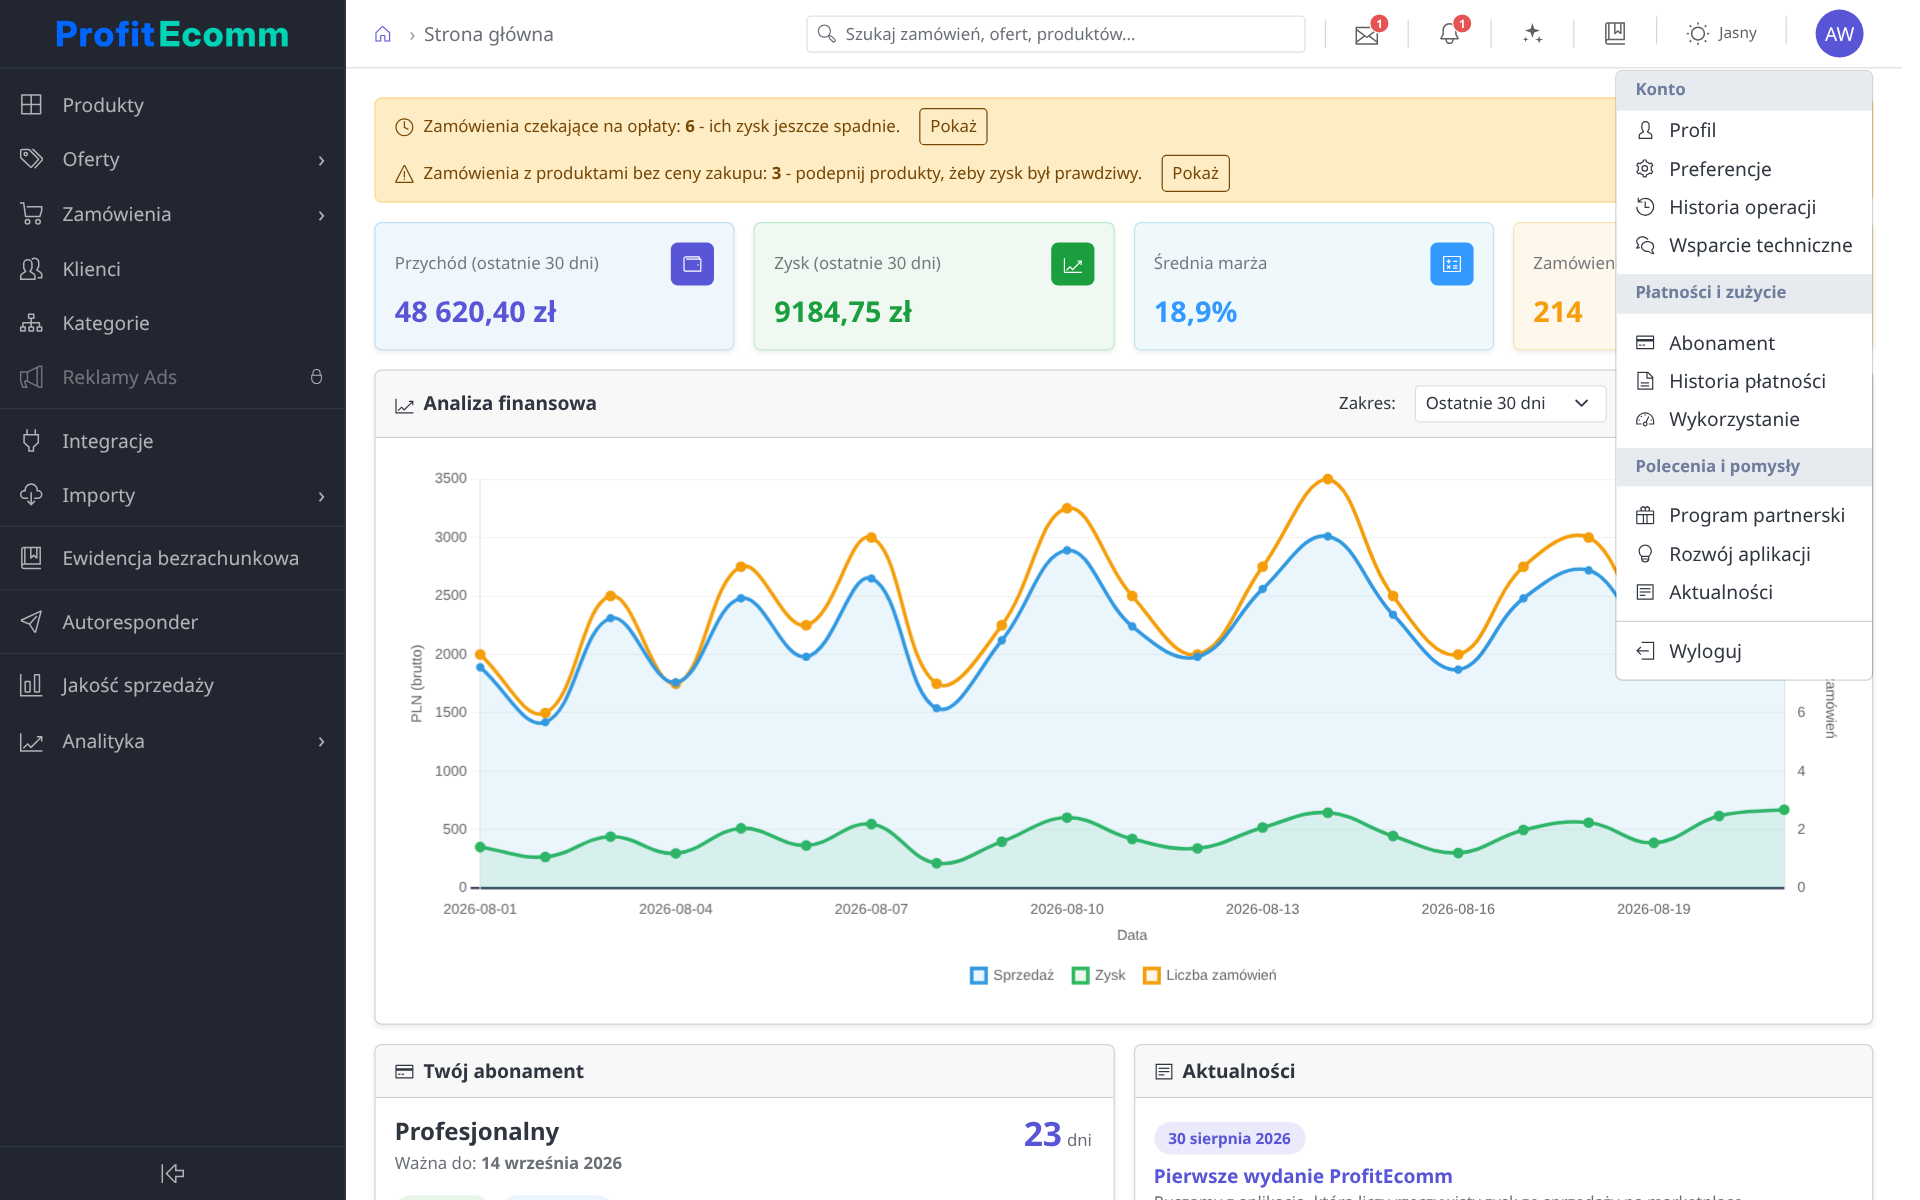
Task: Click the home icon in breadcrumb
Action: (x=383, y=35)
